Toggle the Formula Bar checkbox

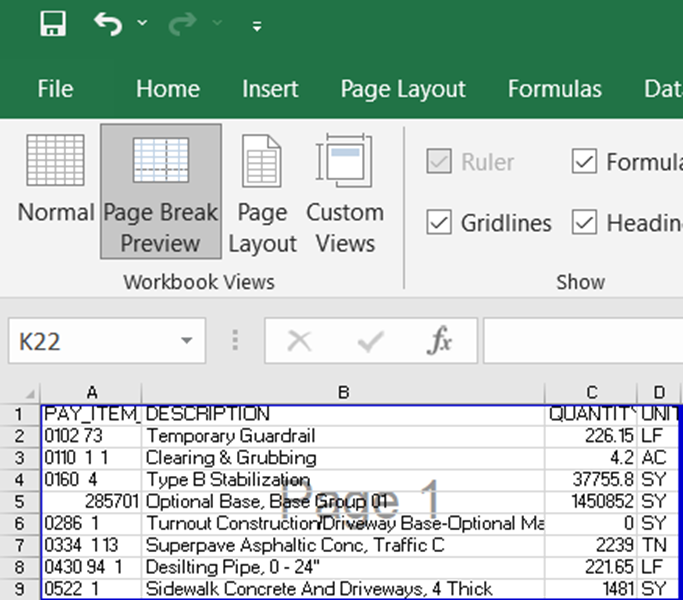click(x=584, y=161)
